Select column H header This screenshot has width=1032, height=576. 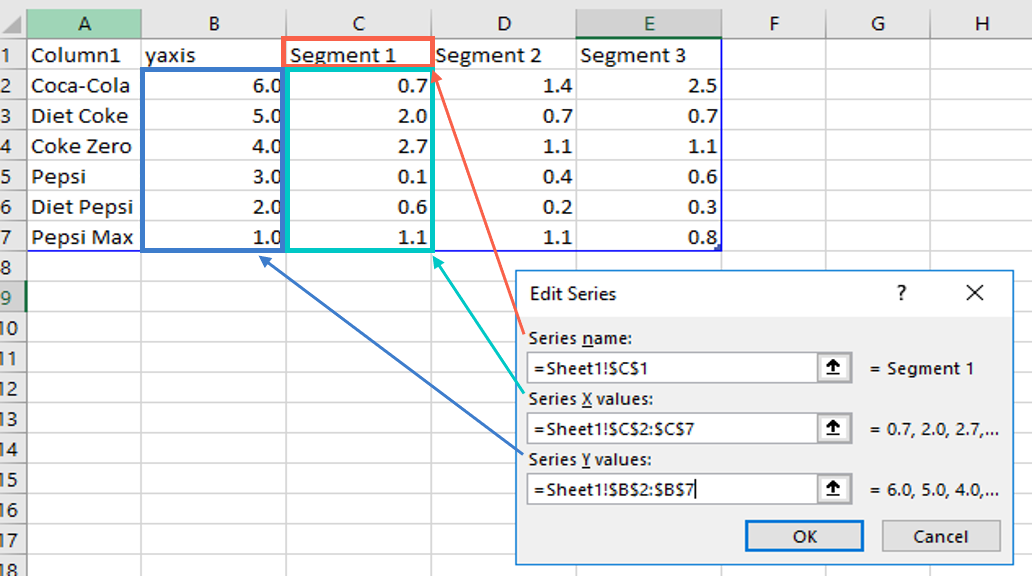pyautogui.click(x=981, y=24)
